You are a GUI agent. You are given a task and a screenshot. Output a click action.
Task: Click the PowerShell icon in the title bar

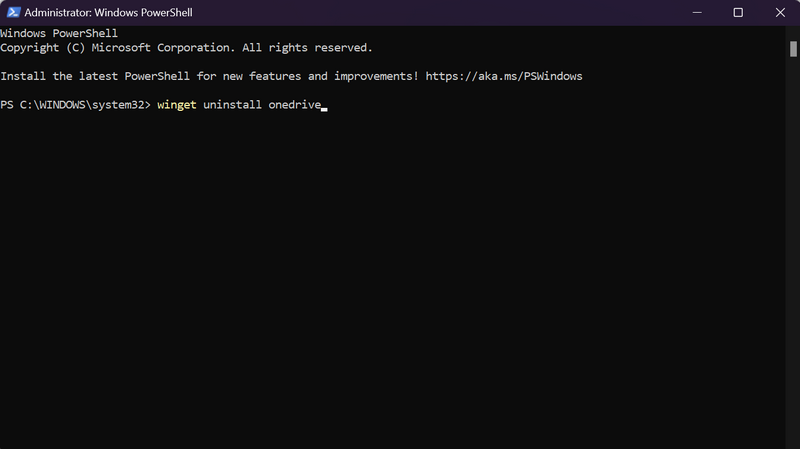11,13
